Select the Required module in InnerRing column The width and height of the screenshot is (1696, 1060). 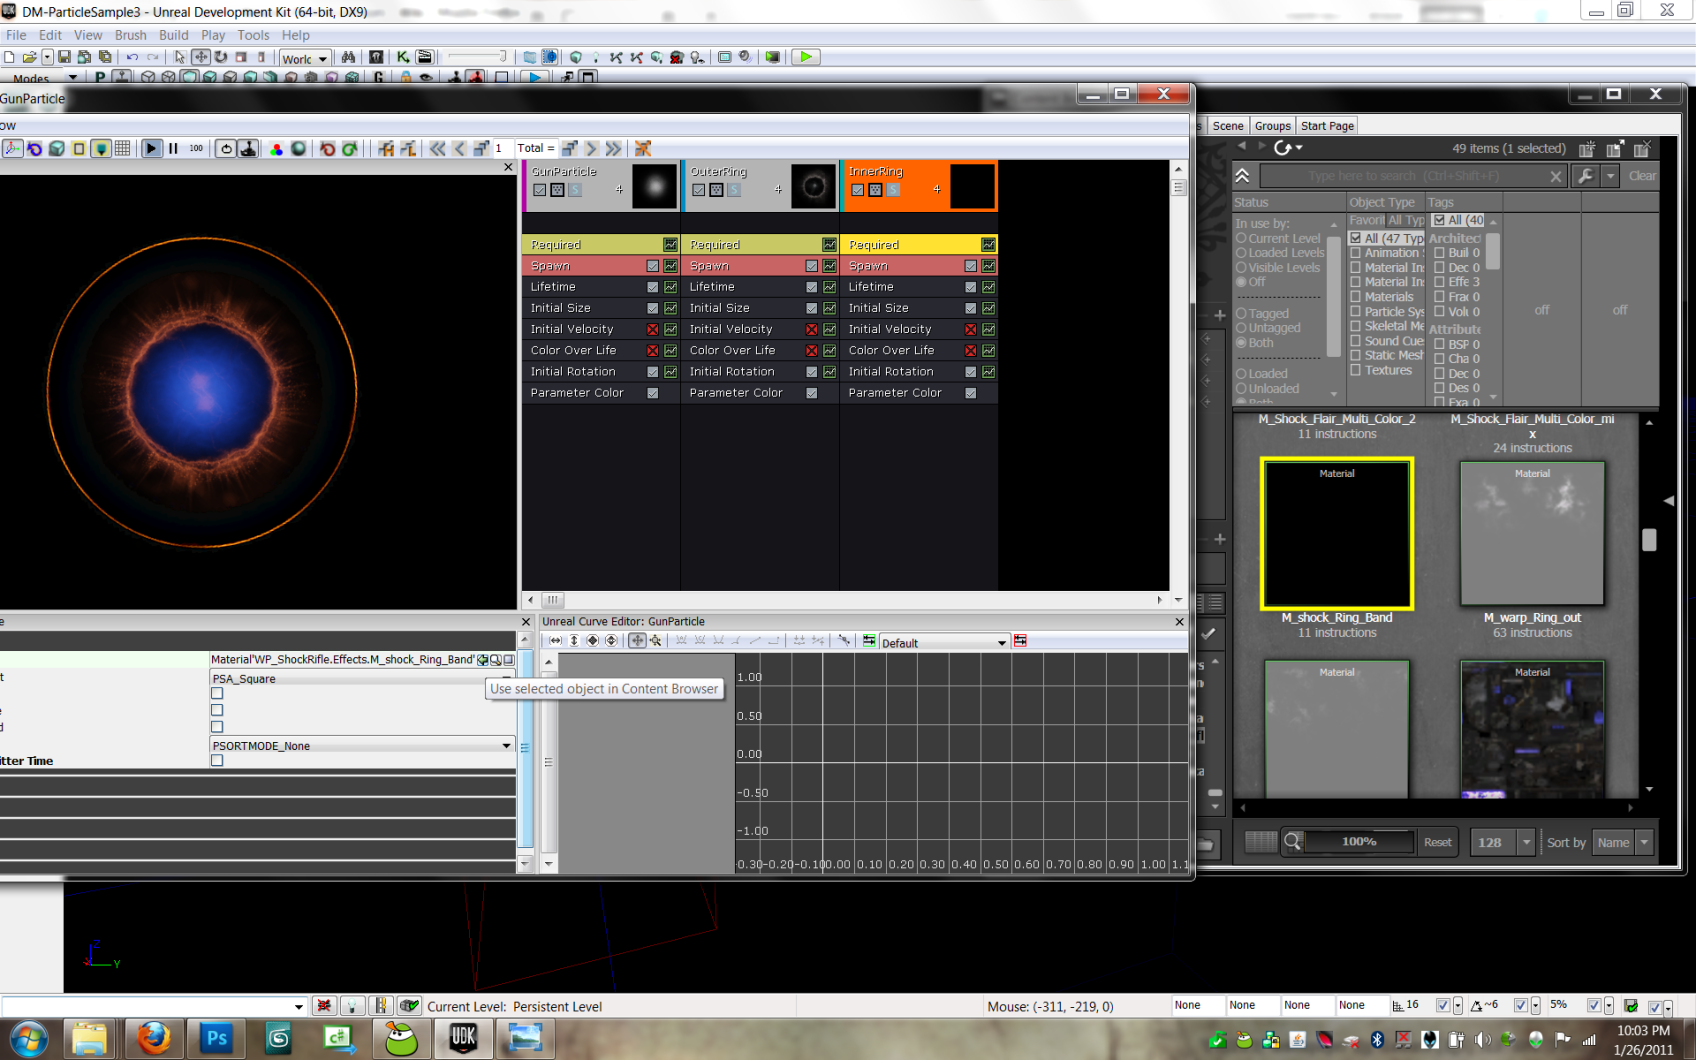(x=919, y=245)
